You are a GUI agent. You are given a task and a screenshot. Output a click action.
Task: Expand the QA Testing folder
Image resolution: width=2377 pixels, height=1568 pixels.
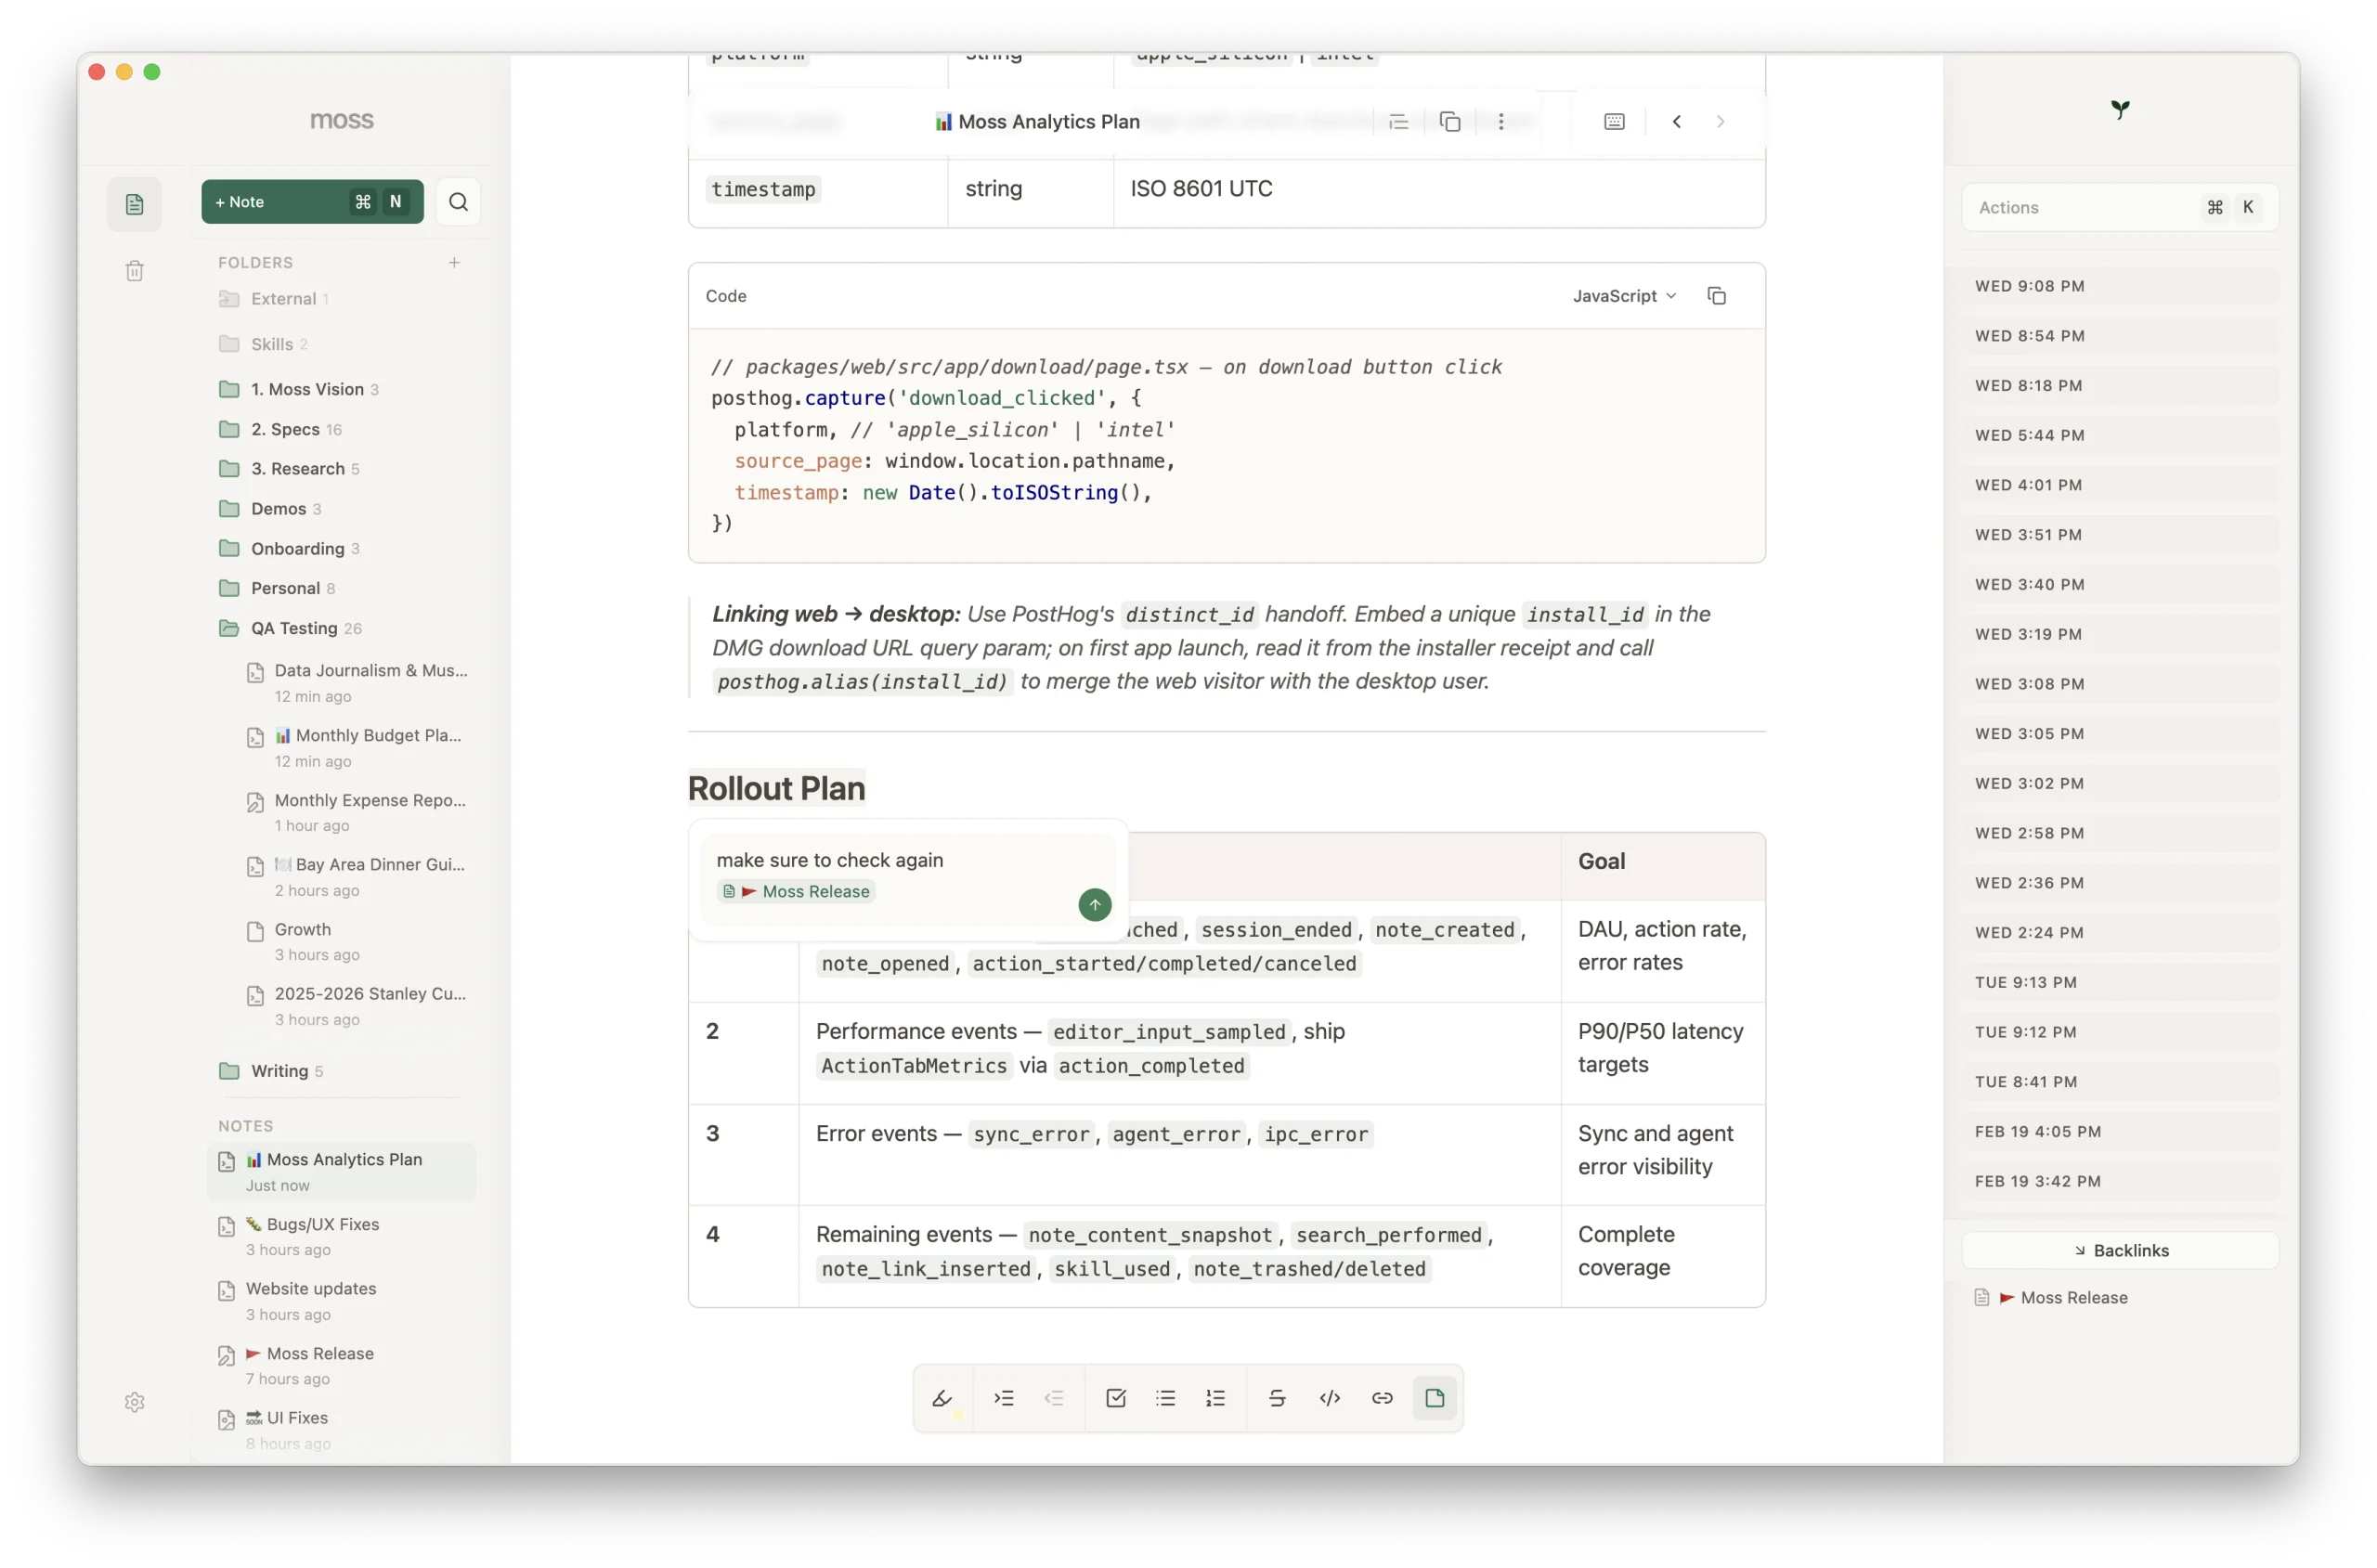(x=293, y=628)
